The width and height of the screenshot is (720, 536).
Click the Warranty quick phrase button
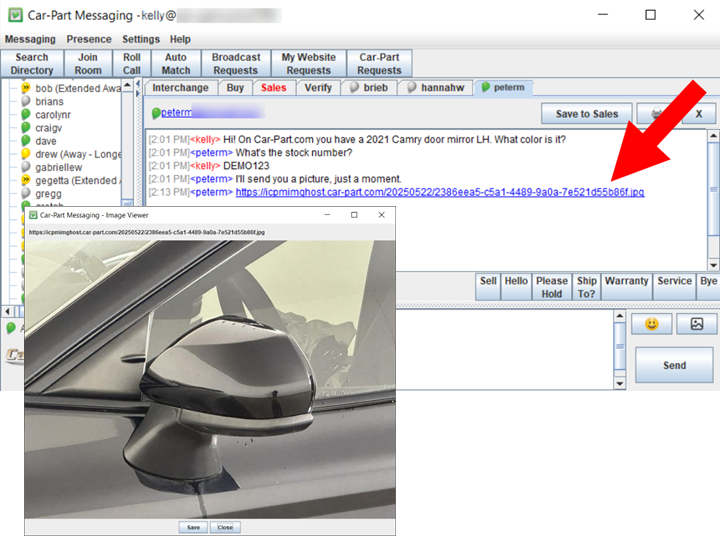[626, 287]
